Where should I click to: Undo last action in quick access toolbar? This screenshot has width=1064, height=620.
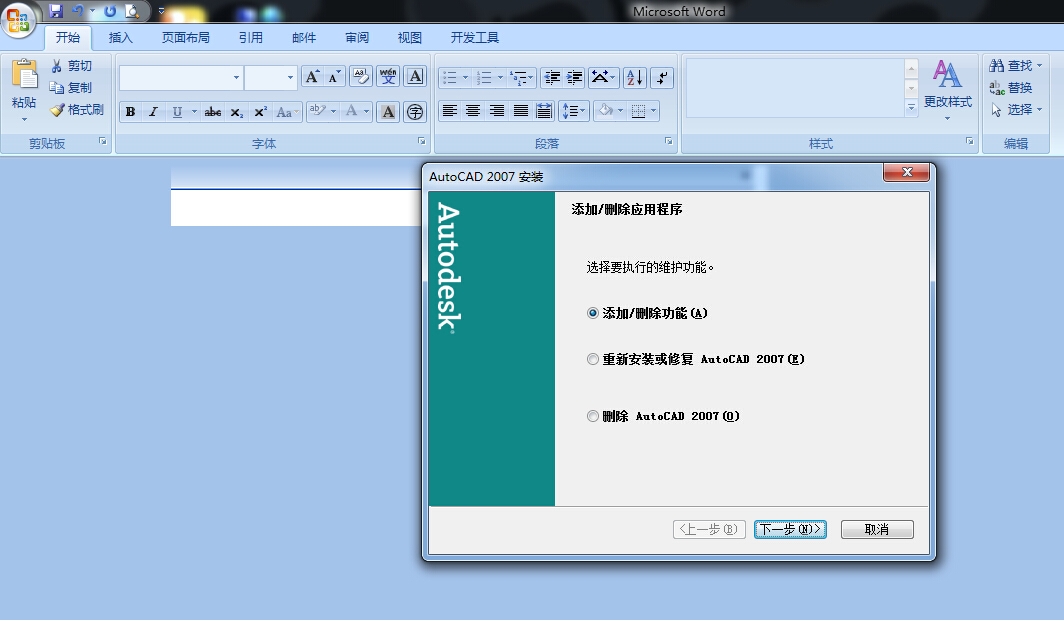point(78,11)
